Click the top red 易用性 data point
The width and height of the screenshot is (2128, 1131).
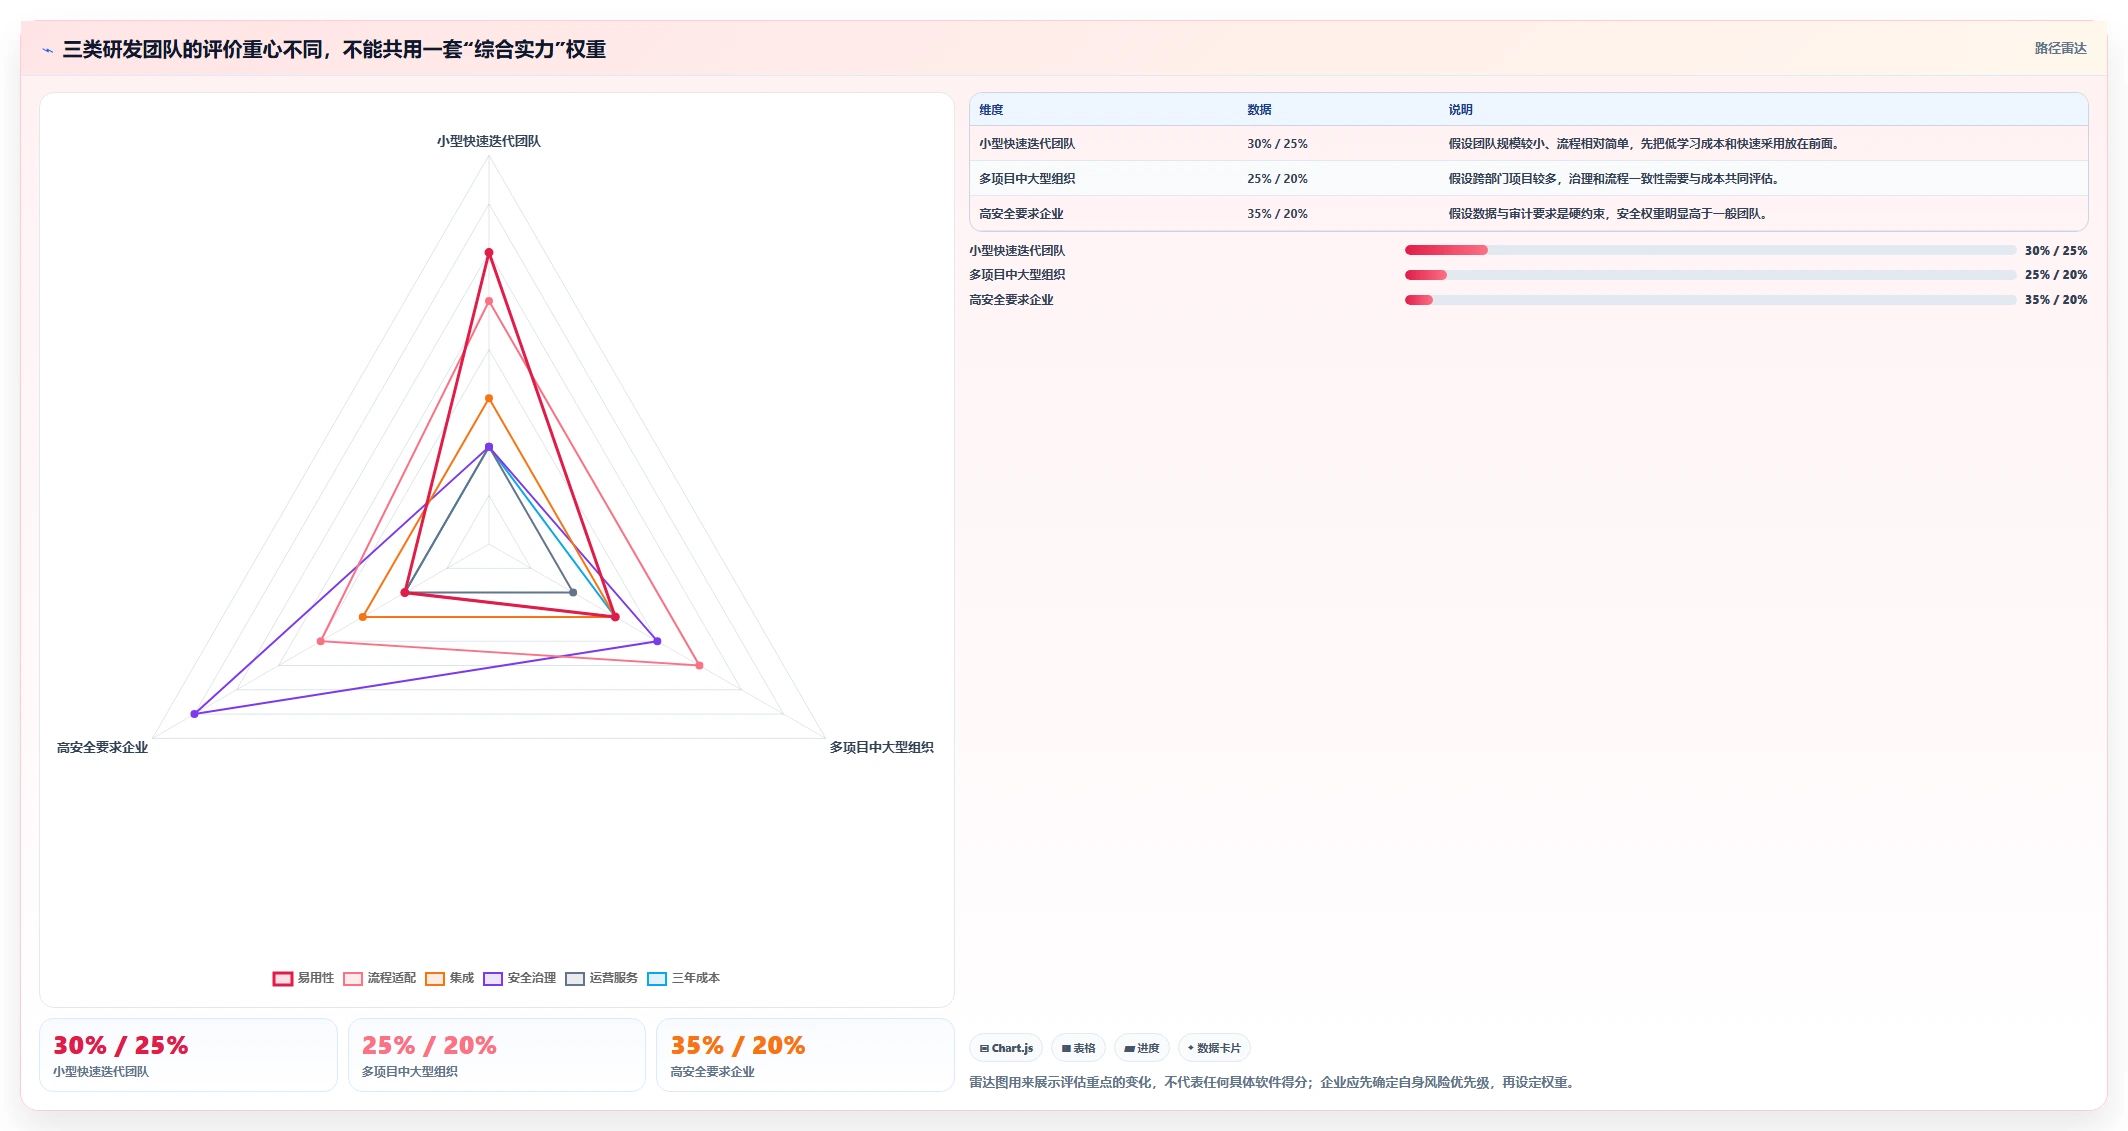489,253
